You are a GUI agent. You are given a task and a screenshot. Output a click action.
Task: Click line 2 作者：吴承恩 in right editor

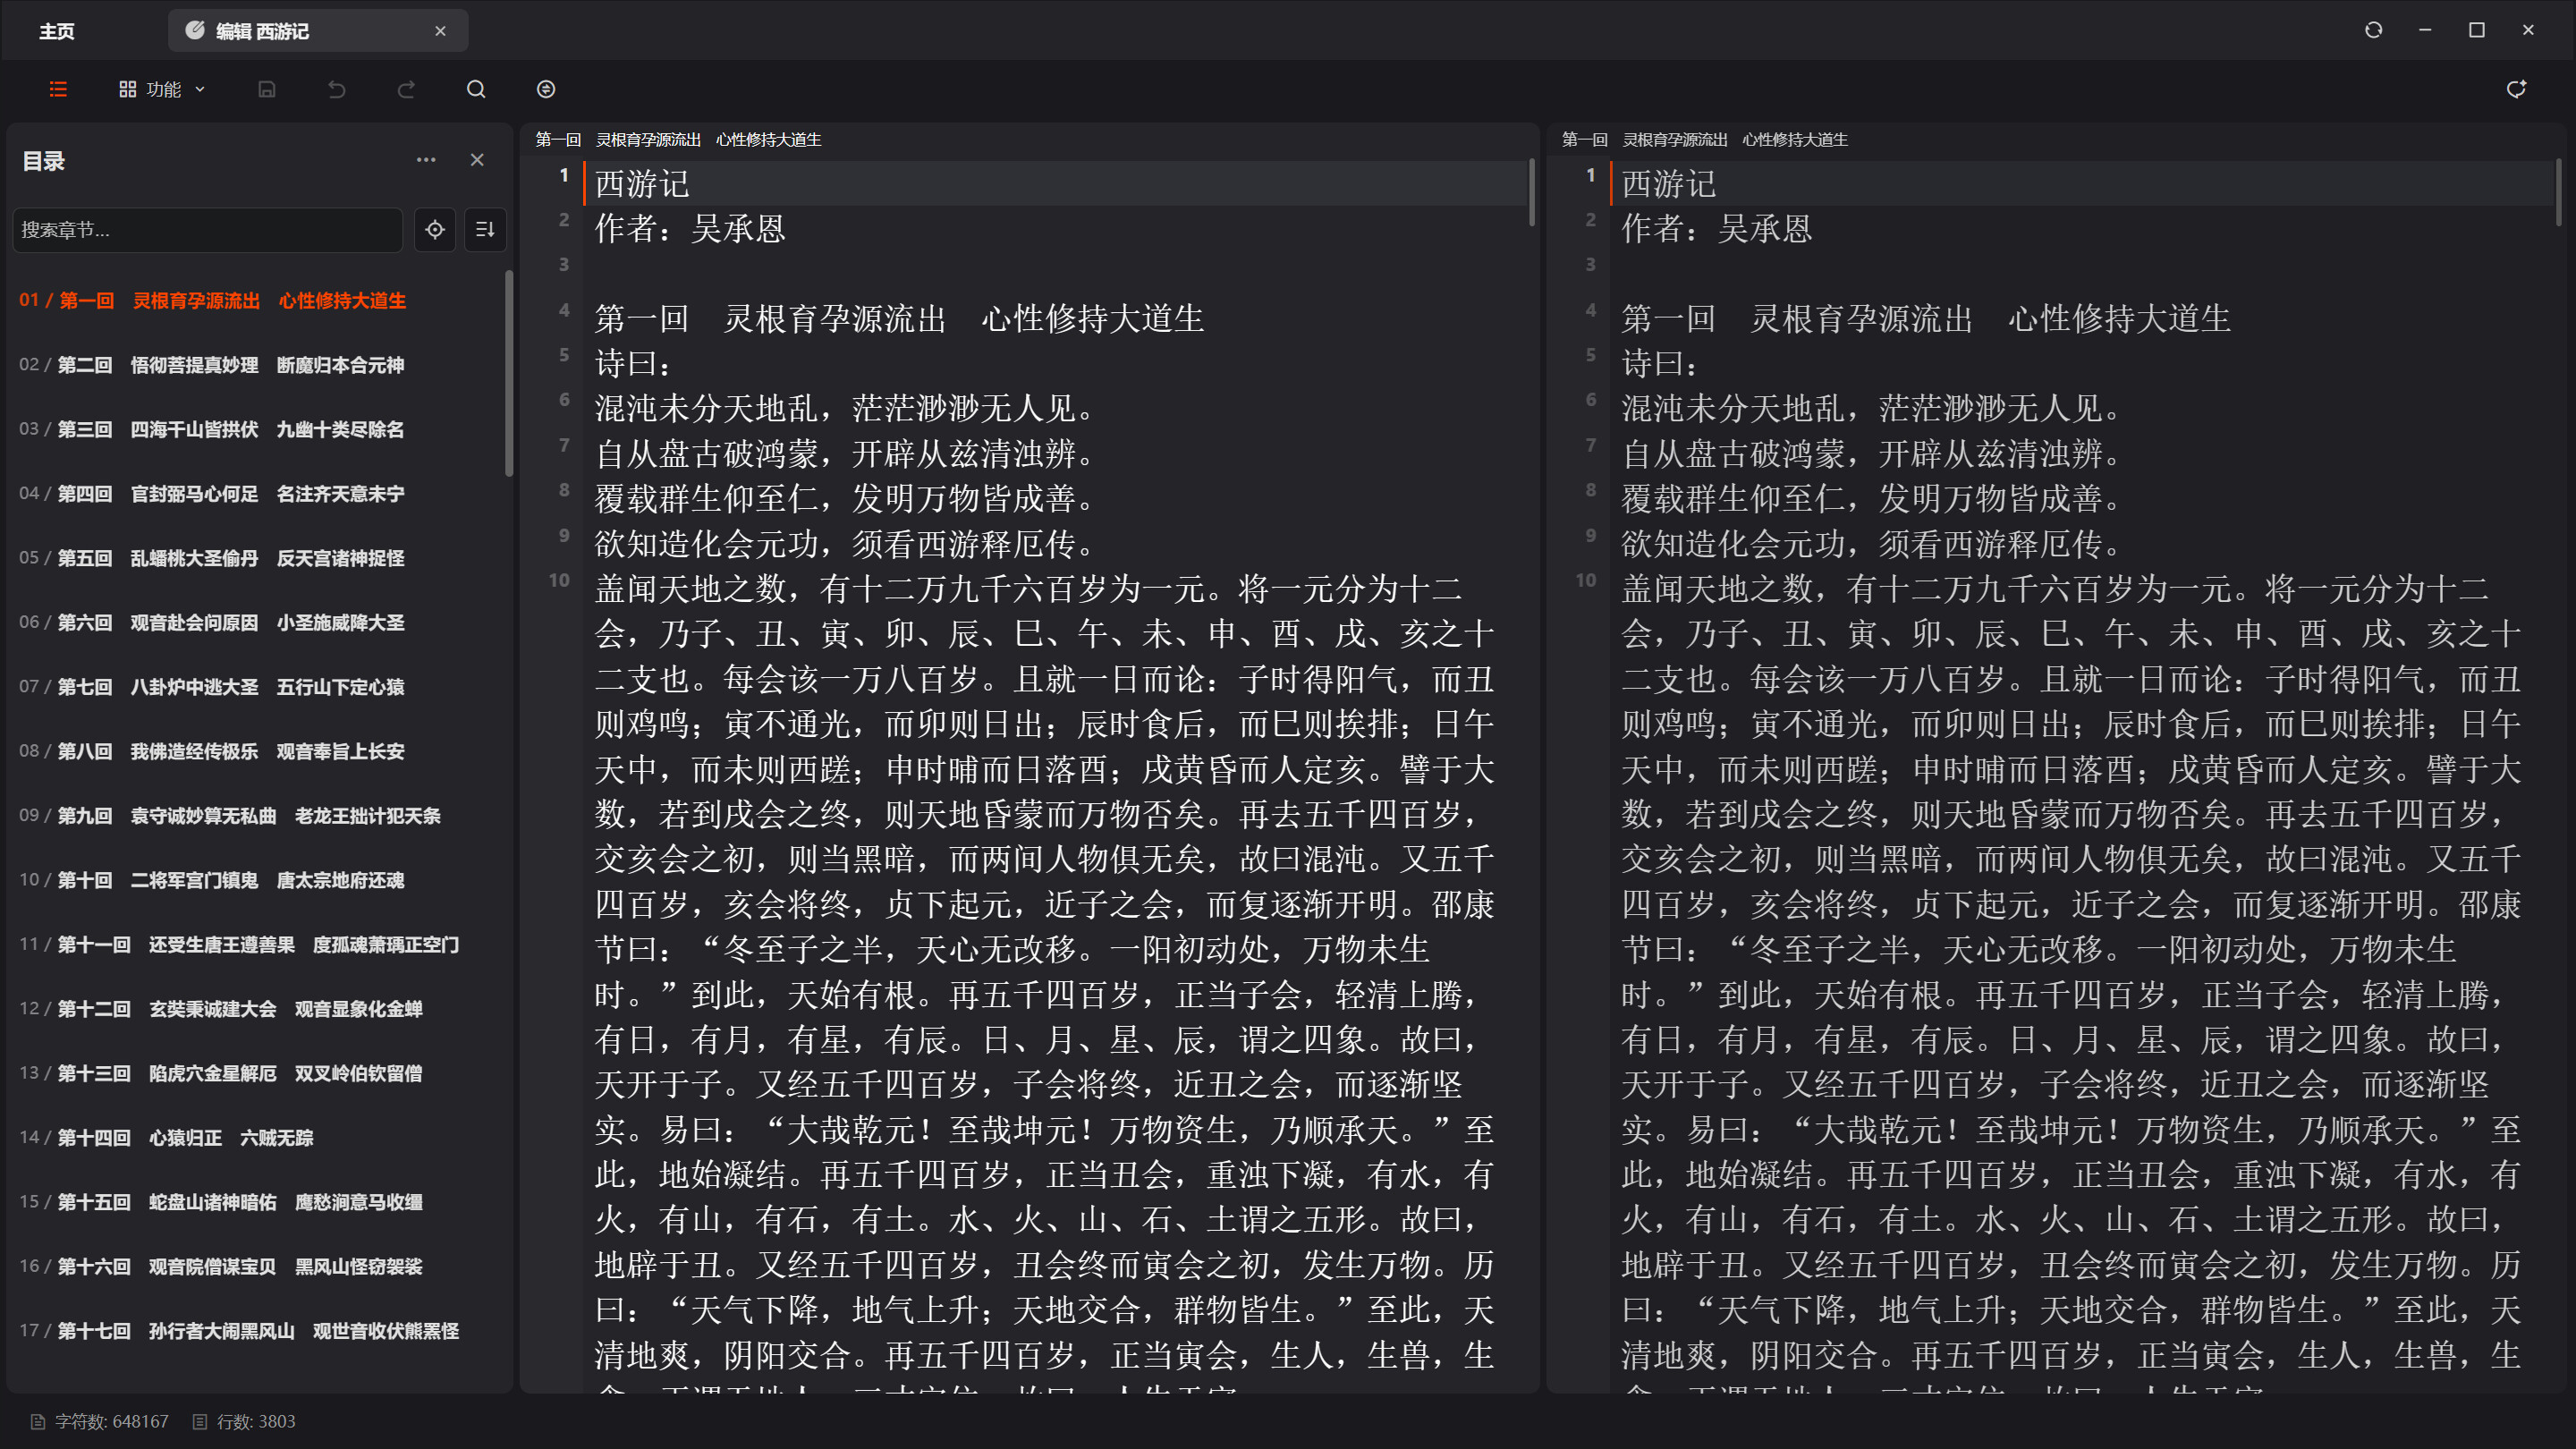coord(1717,229)
